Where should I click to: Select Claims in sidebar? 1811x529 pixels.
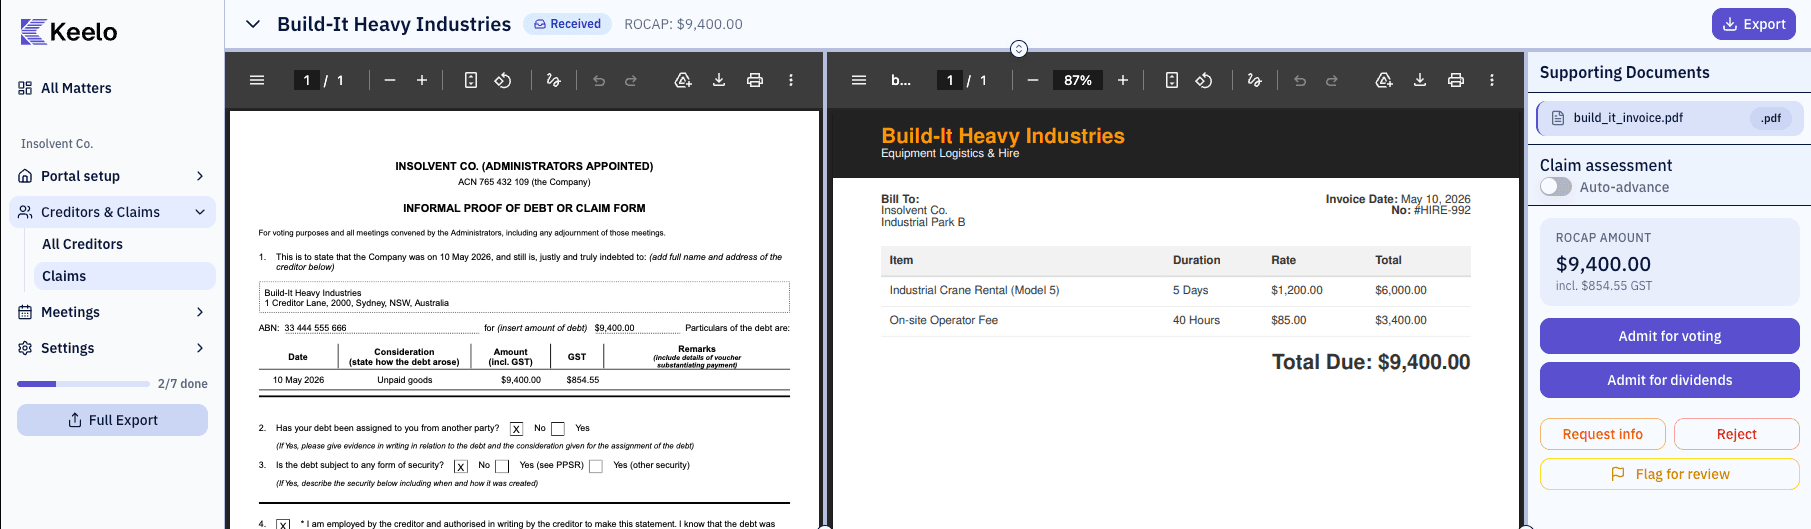pyautogui.click(x=124, y=276)
